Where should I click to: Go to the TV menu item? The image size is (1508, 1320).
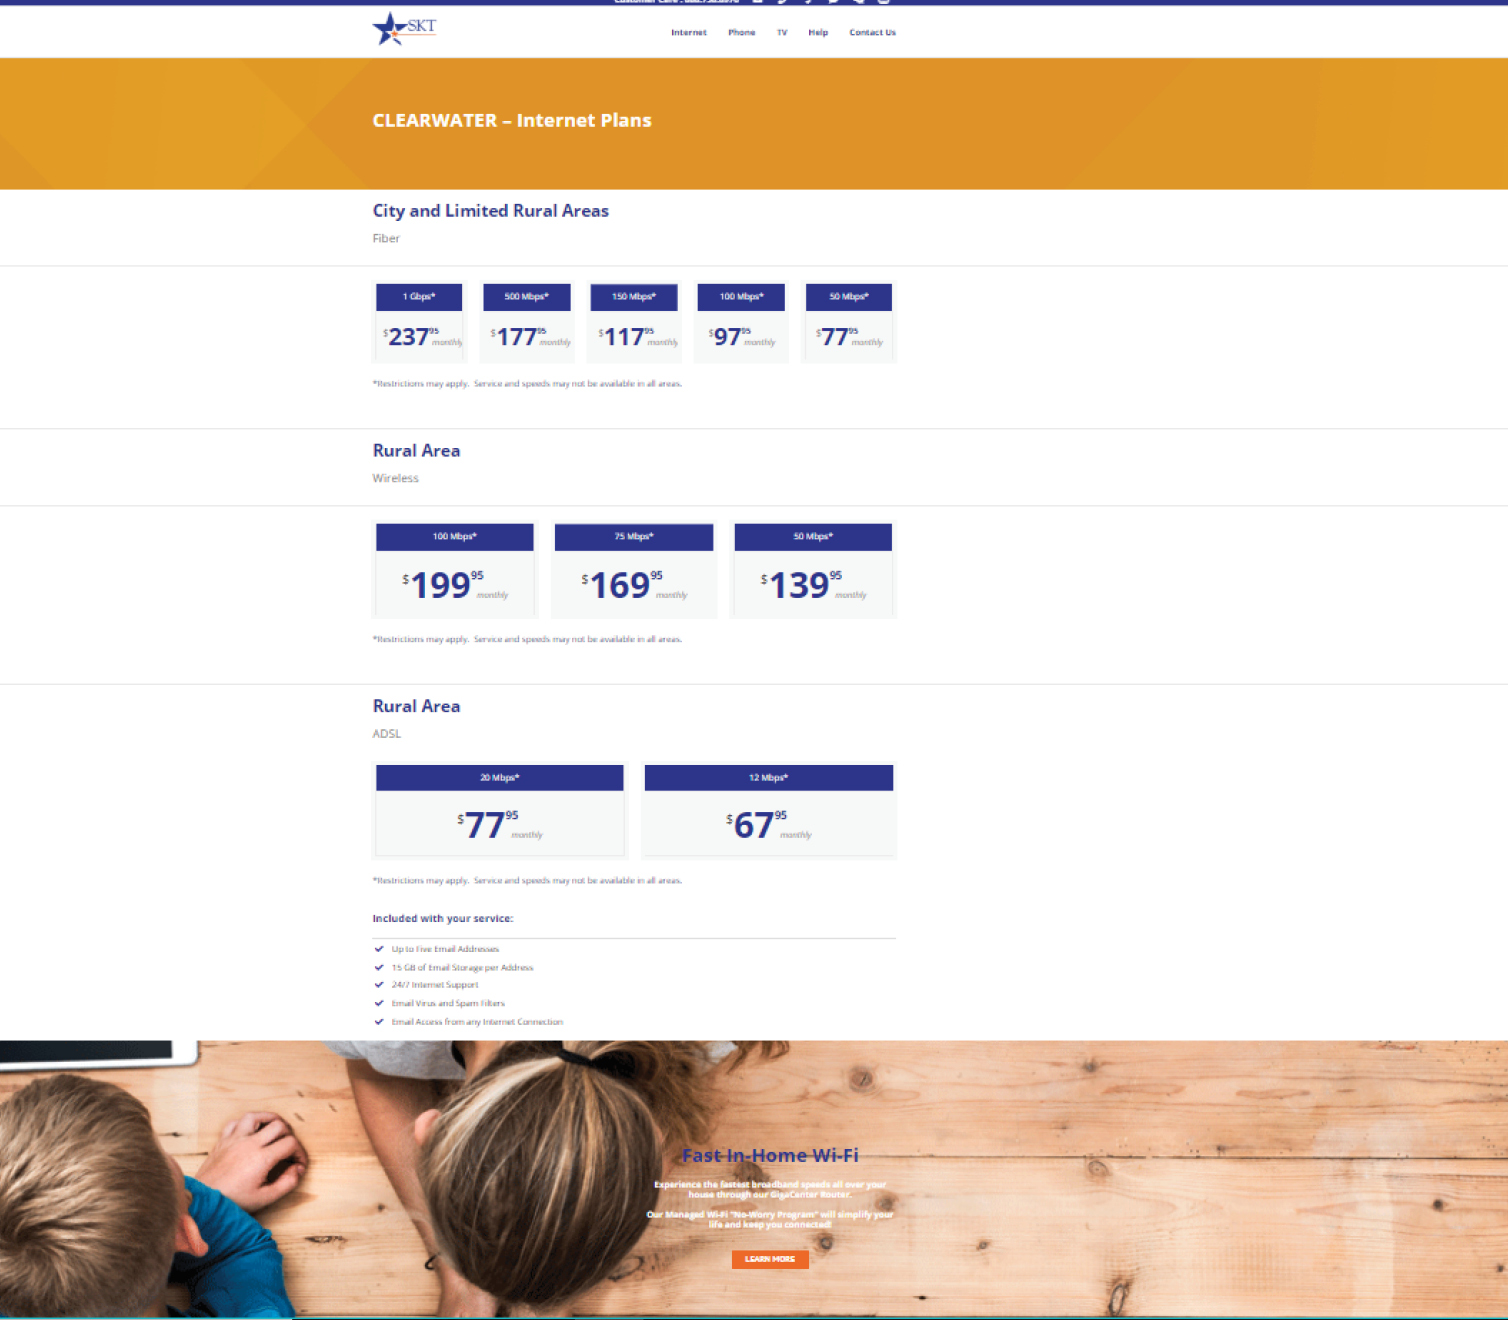click(x=782, y=33)
